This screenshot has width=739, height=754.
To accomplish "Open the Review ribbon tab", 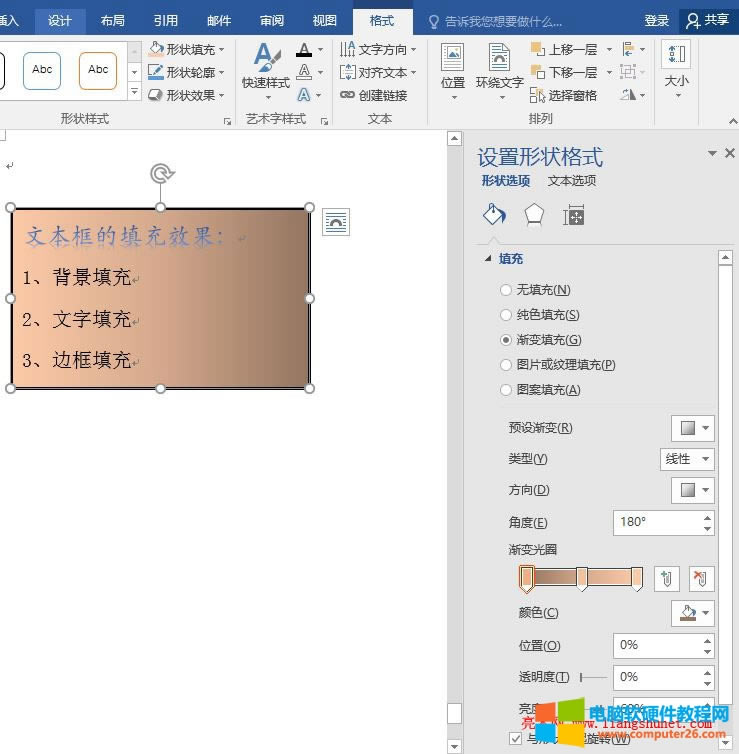I will [x=271, y=20].
